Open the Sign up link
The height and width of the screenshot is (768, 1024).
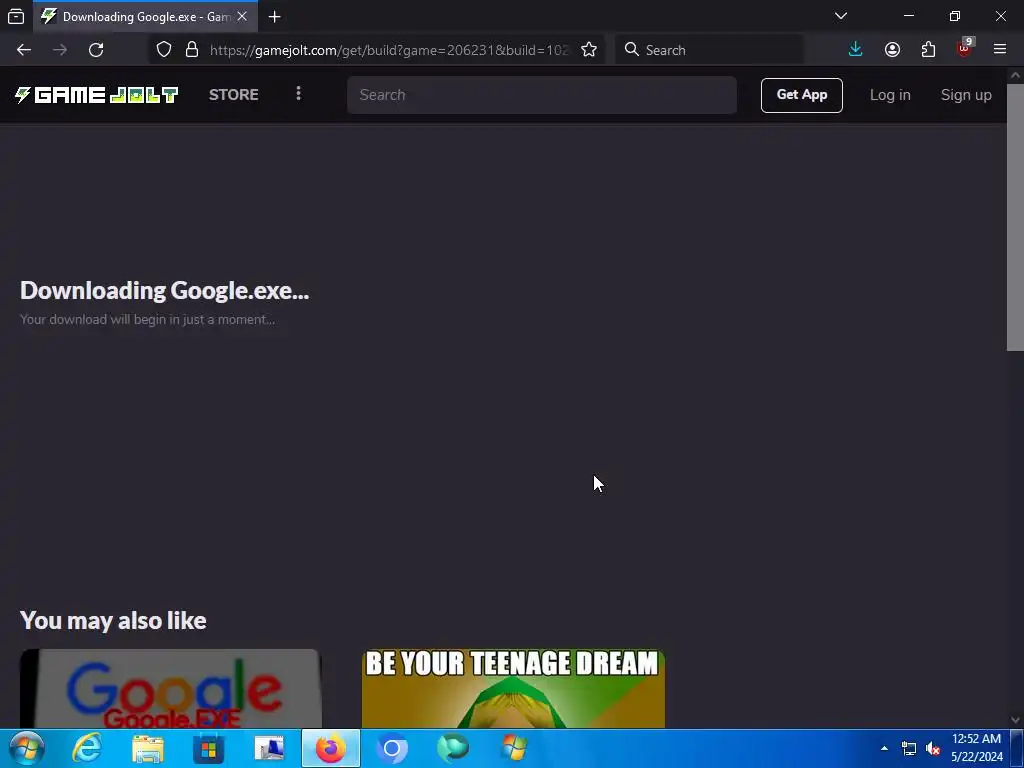coord(966,95)
